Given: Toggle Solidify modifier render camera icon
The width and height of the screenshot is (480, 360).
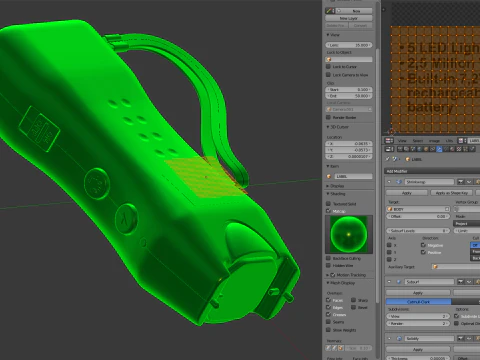Looking at the screenshot, I should (460, 339).
